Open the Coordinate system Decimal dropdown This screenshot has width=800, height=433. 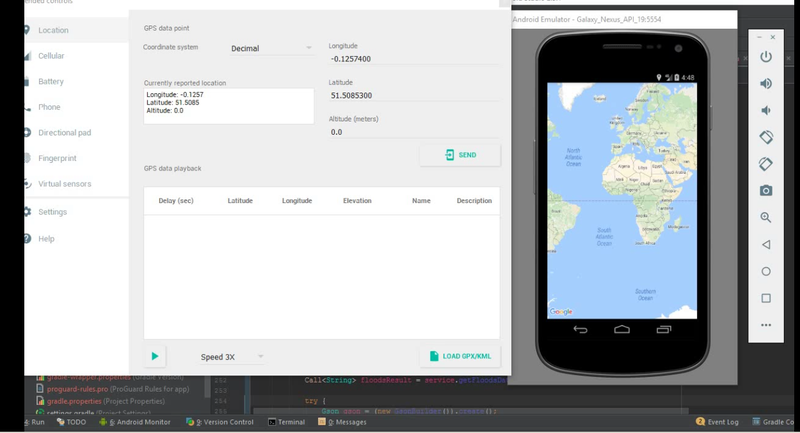pyautogui.click(x=271, y=48)
